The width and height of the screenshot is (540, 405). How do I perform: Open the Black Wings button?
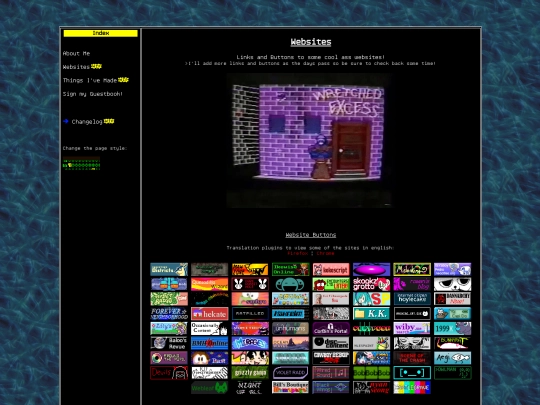(x=331, y=388)
